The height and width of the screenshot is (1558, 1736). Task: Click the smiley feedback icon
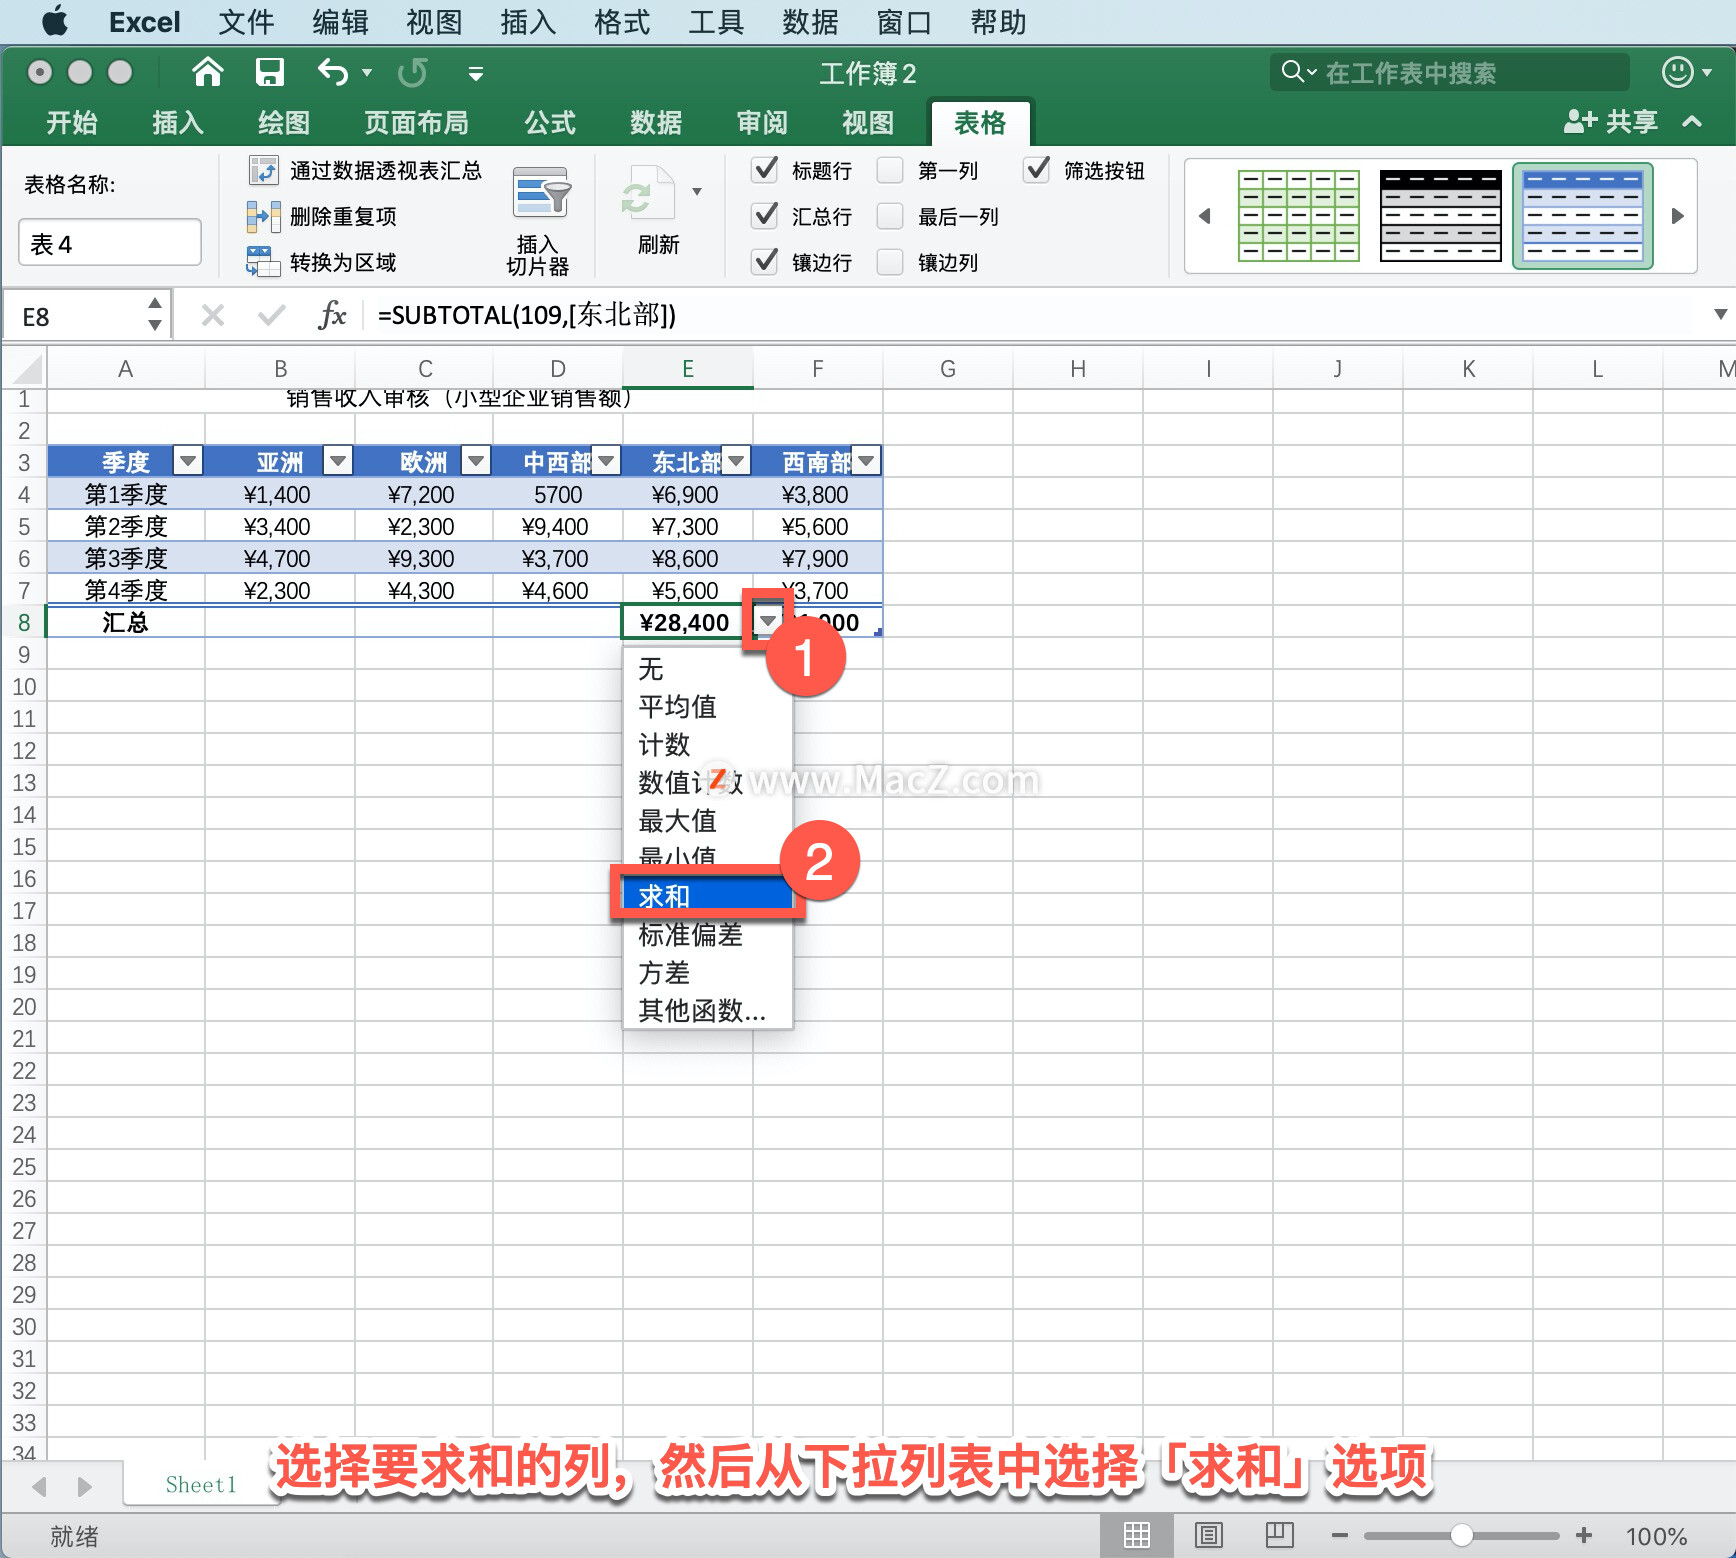1677,72
